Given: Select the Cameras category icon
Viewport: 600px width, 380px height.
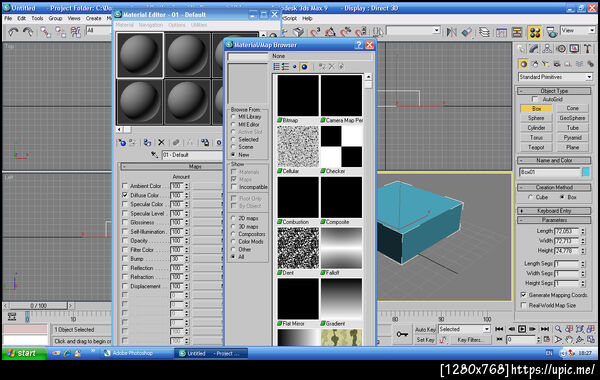Looking at the screenshot, I should [557, 64].
